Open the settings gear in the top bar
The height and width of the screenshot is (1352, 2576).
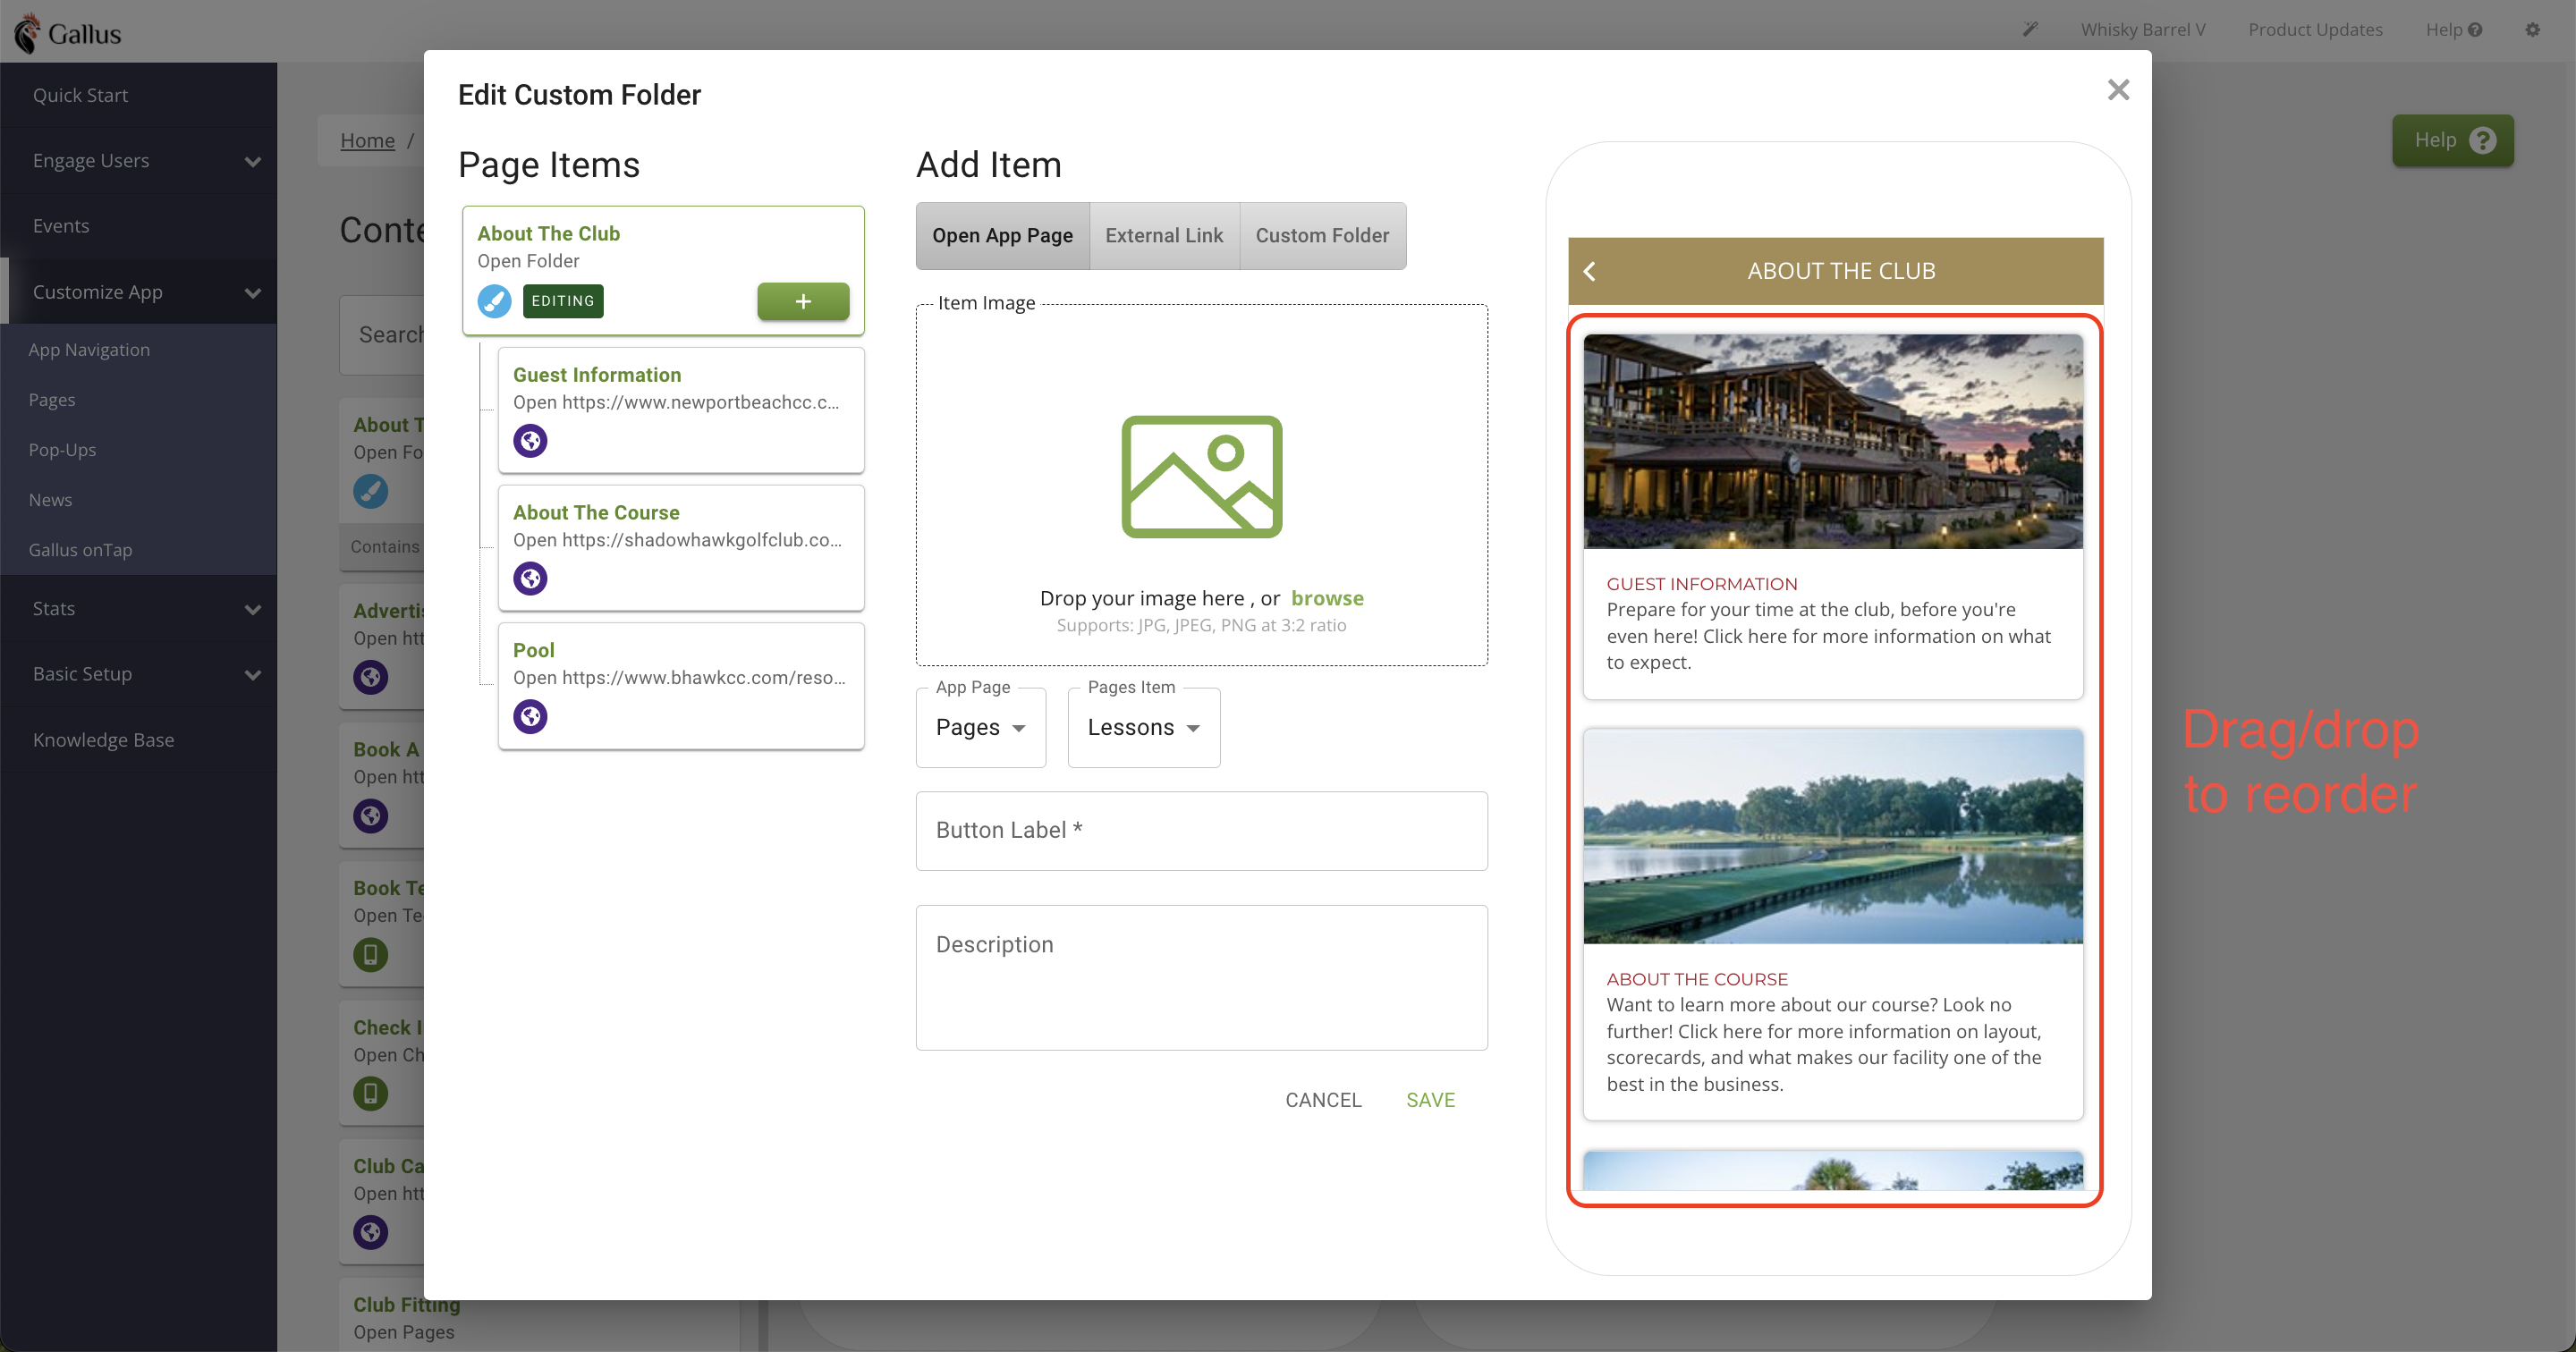(x=2533, y=29)
